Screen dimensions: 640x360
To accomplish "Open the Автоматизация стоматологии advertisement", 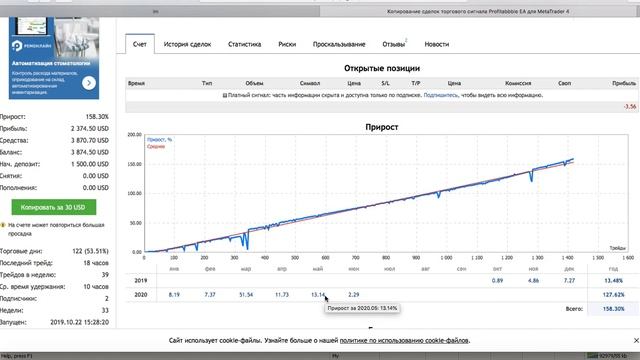I will (x=54, y=58).
